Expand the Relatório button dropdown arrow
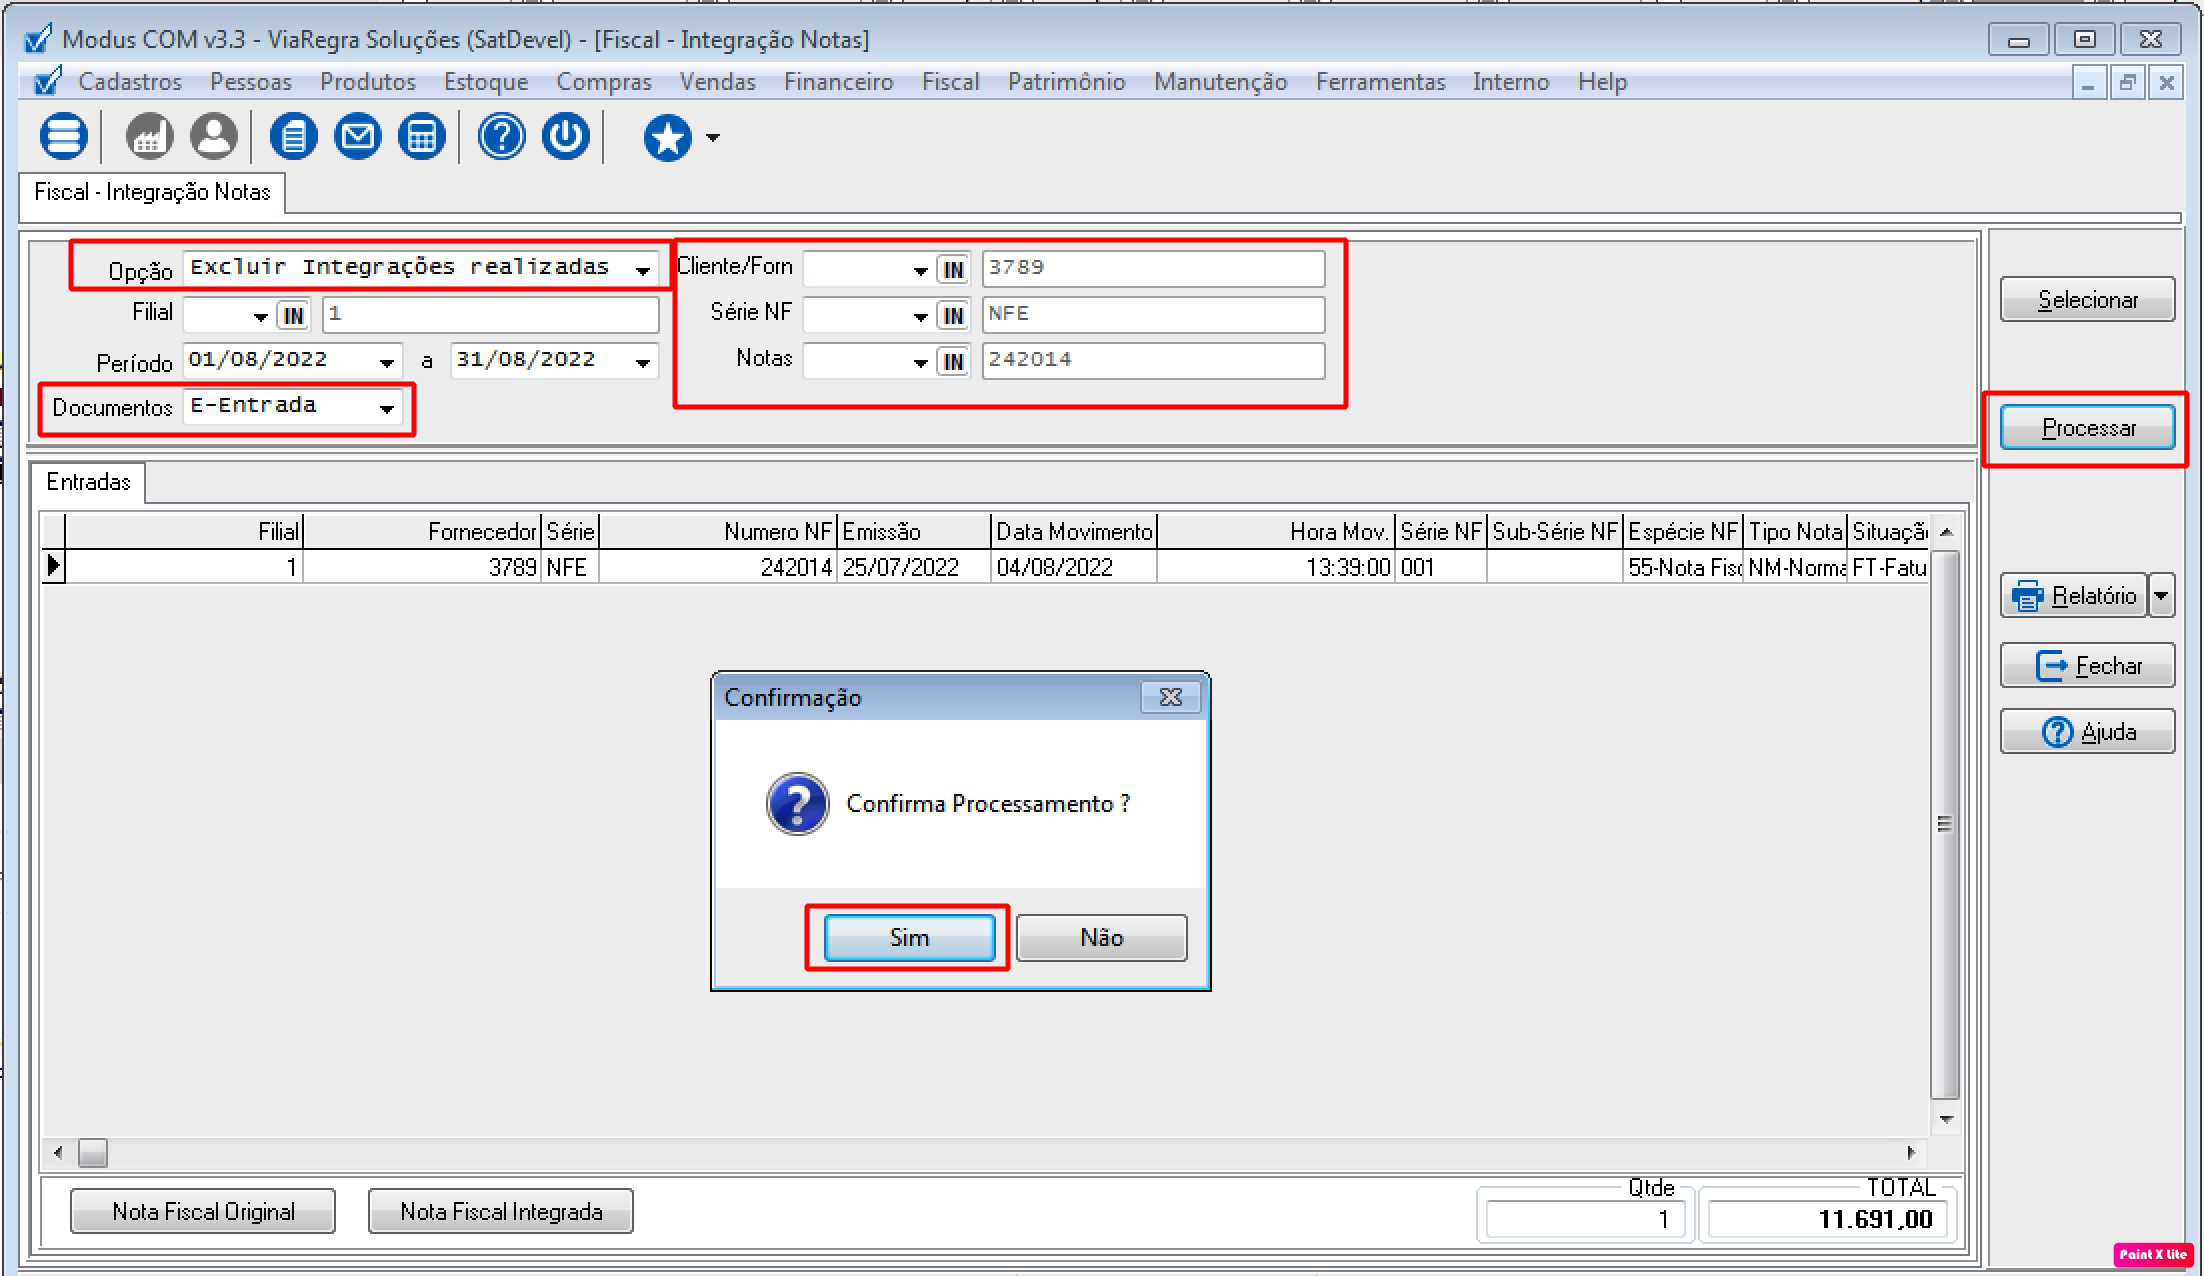 pyautogui.click(x=2161, y=596)
